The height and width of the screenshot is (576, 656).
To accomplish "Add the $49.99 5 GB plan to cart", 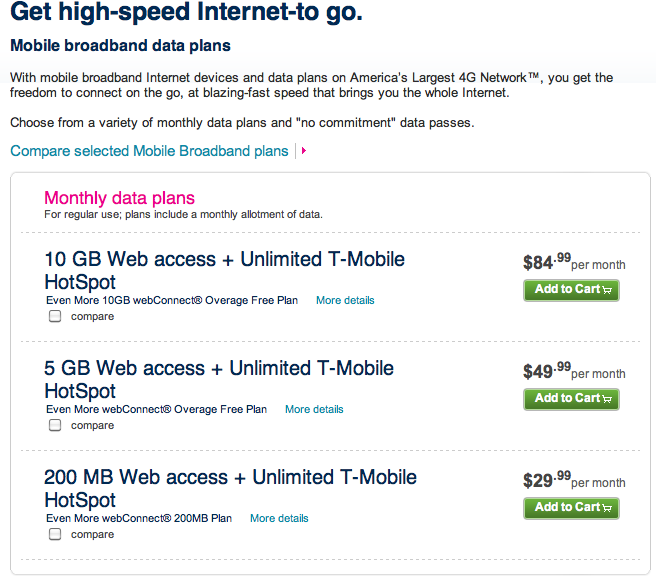I will pos(571,399).
